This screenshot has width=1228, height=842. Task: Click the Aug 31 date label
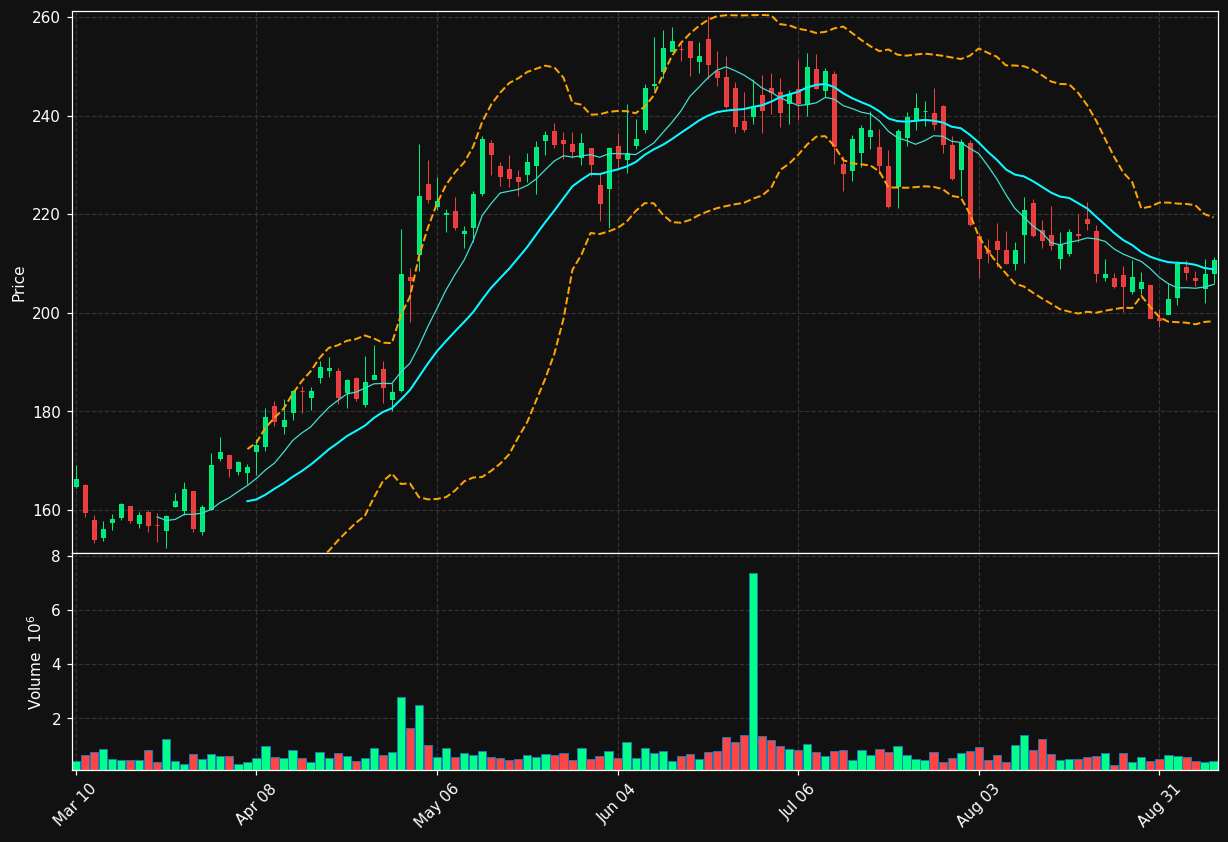pyautogui.click(x=1159, y=804)
